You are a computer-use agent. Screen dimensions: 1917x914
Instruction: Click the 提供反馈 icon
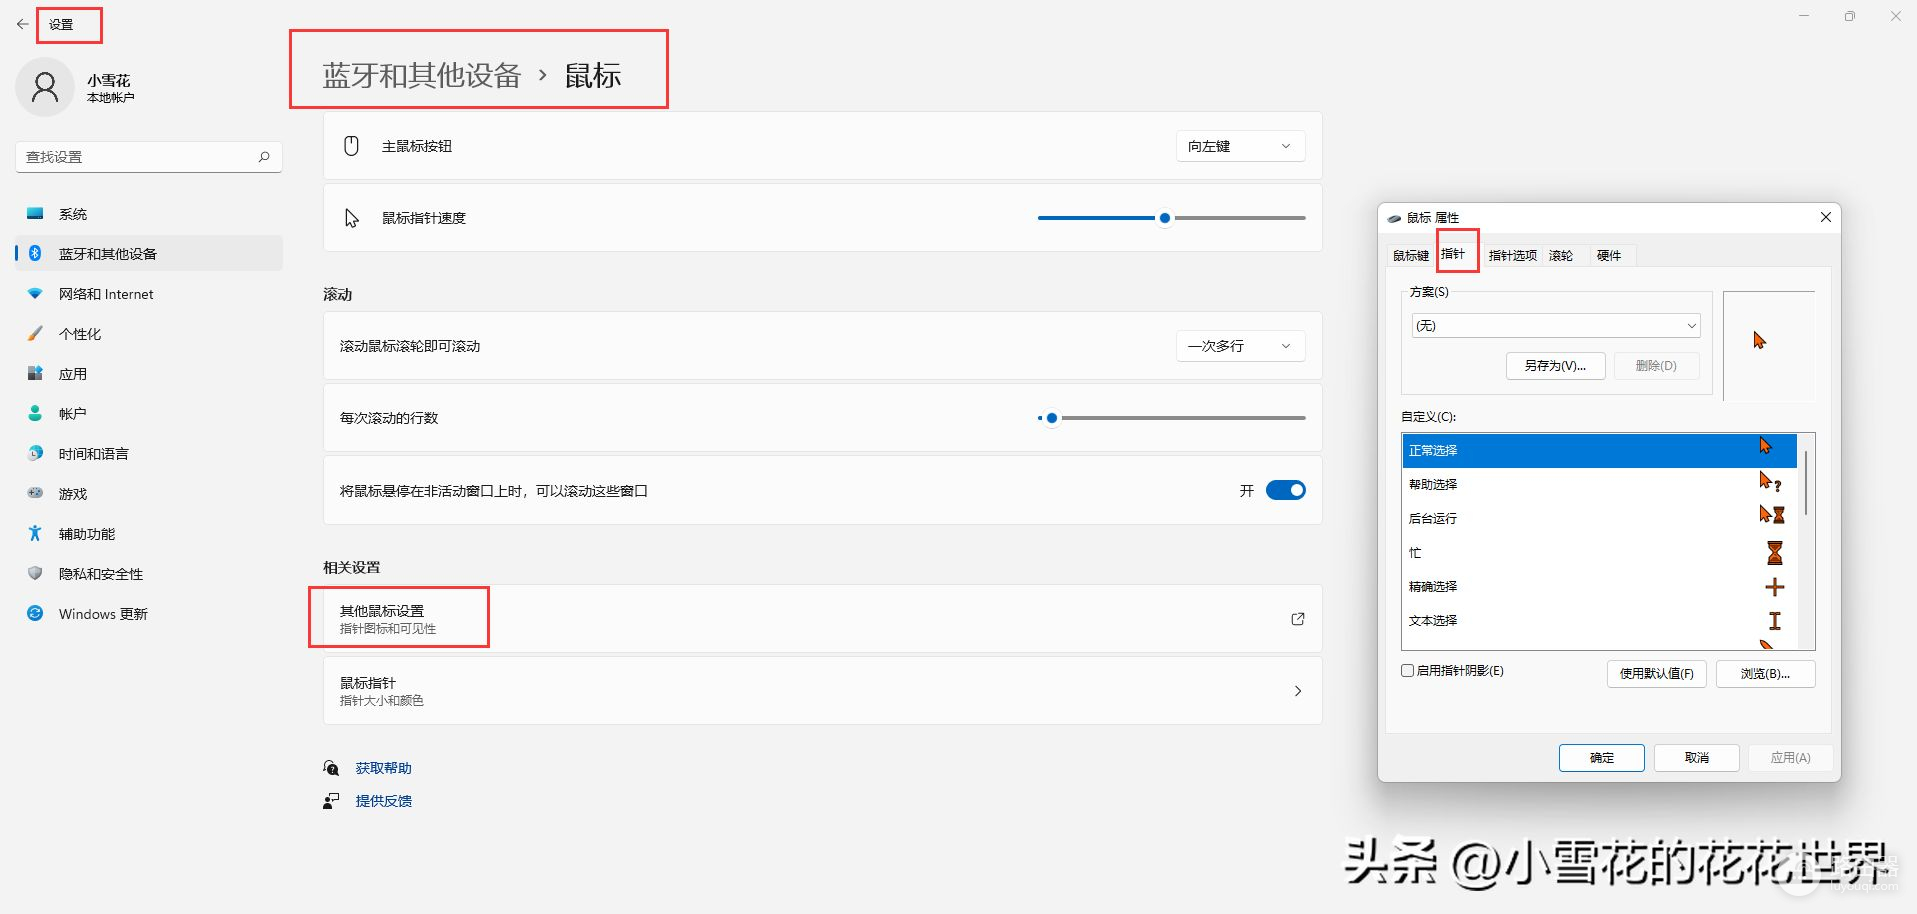click(331, 801)
